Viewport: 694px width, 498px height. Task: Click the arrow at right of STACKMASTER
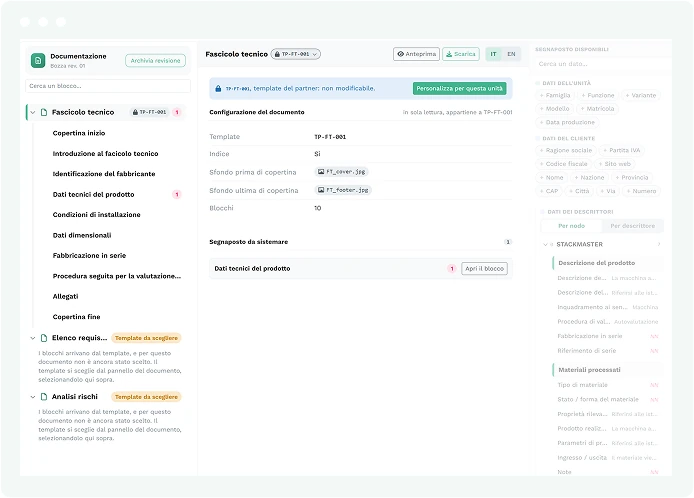[659, 244]
